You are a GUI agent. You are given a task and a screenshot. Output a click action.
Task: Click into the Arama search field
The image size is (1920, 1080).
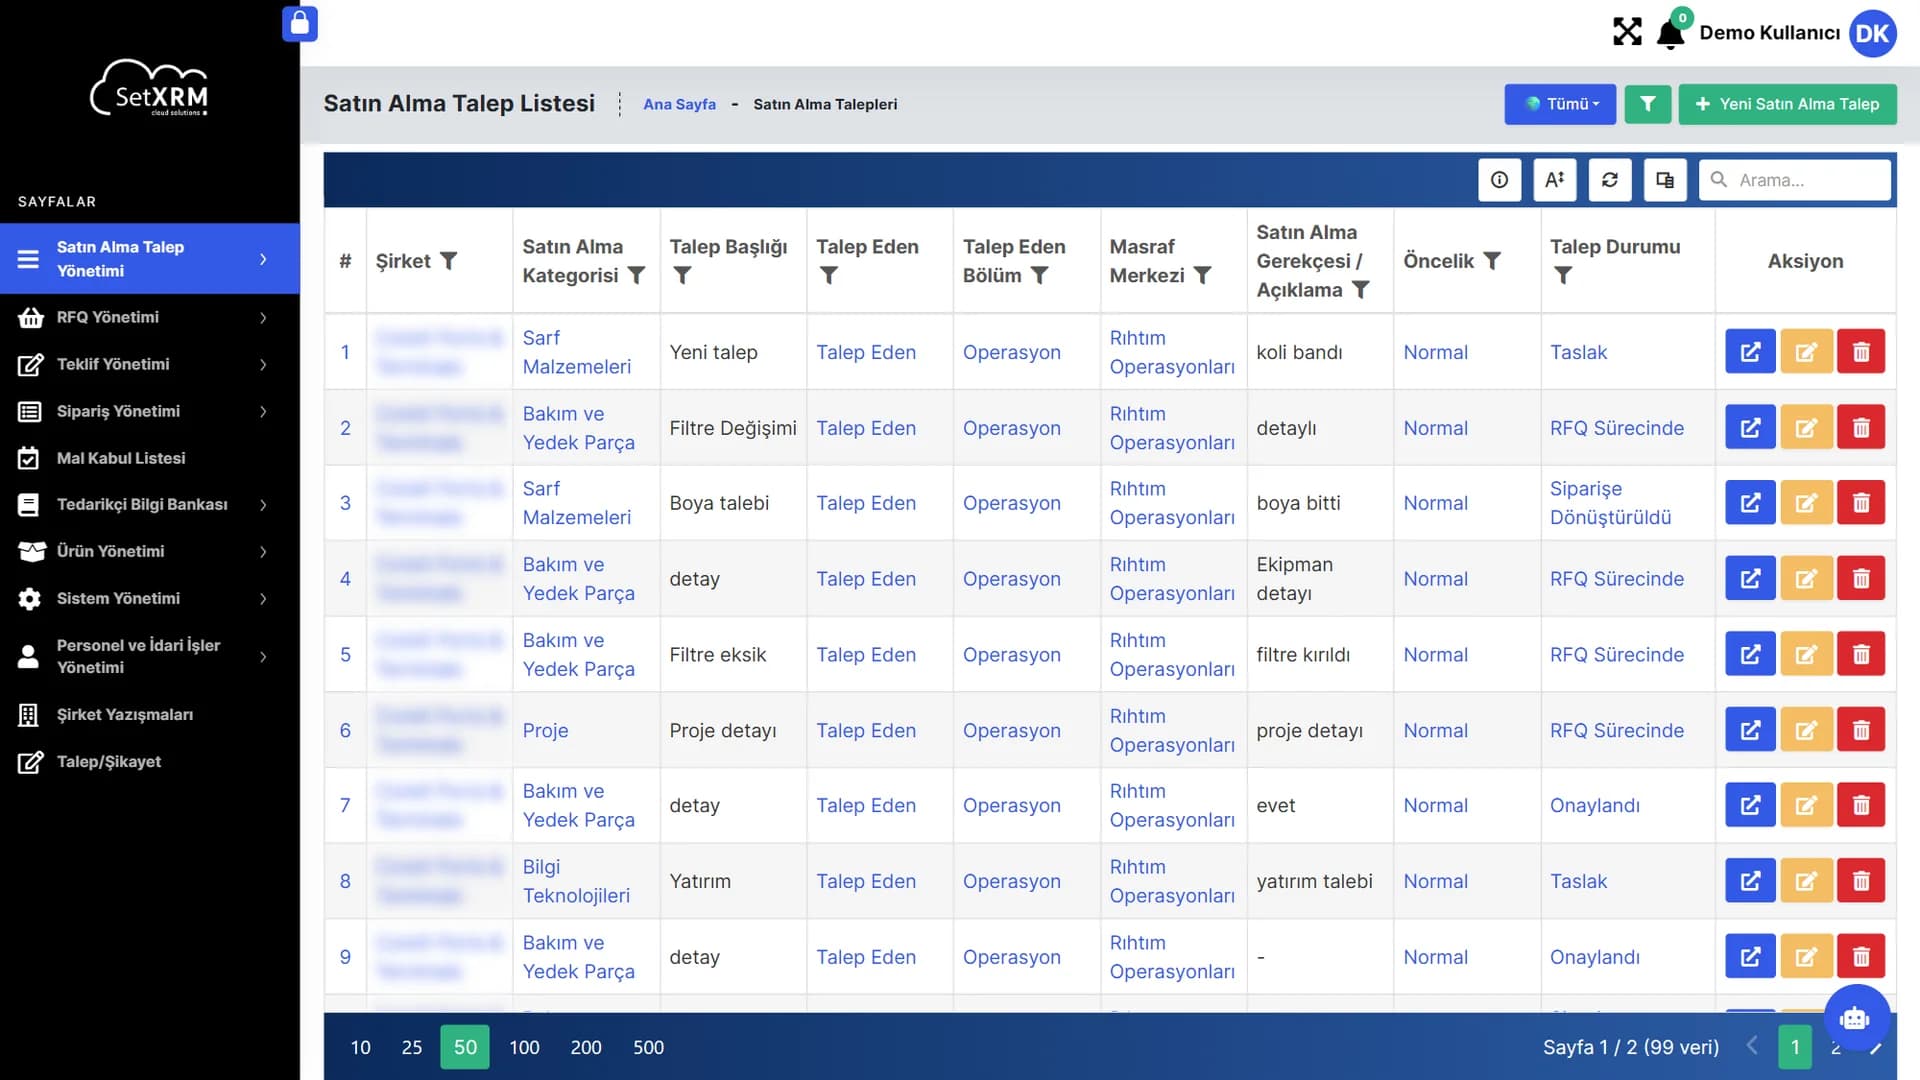[1794, 180]
